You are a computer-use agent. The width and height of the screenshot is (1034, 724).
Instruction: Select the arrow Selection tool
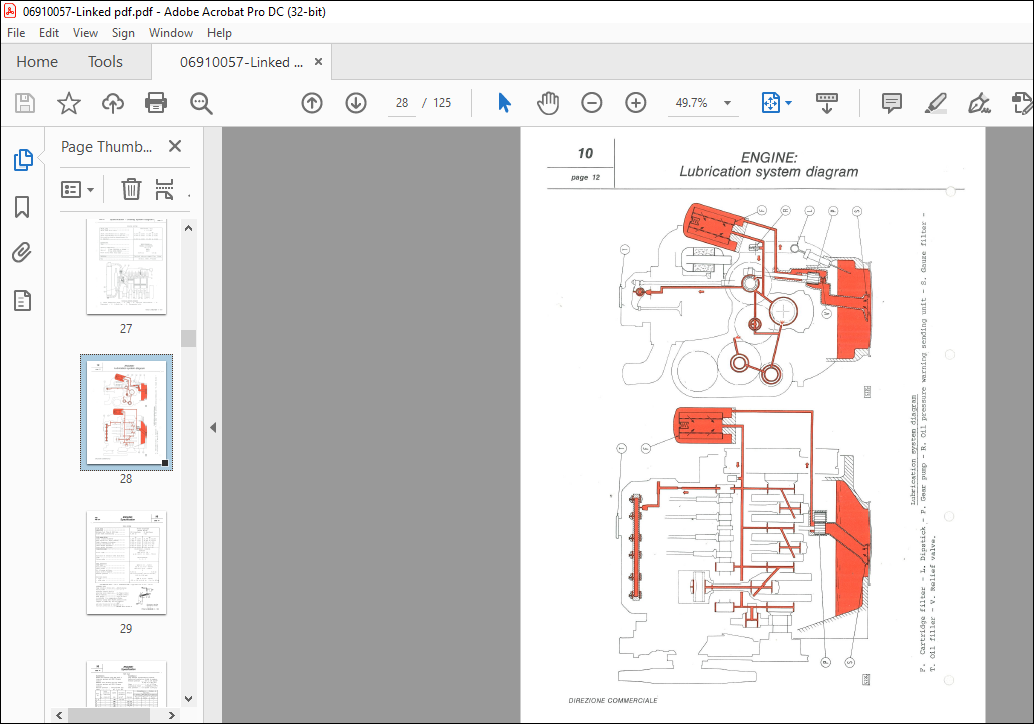click(x=504, y=103)
